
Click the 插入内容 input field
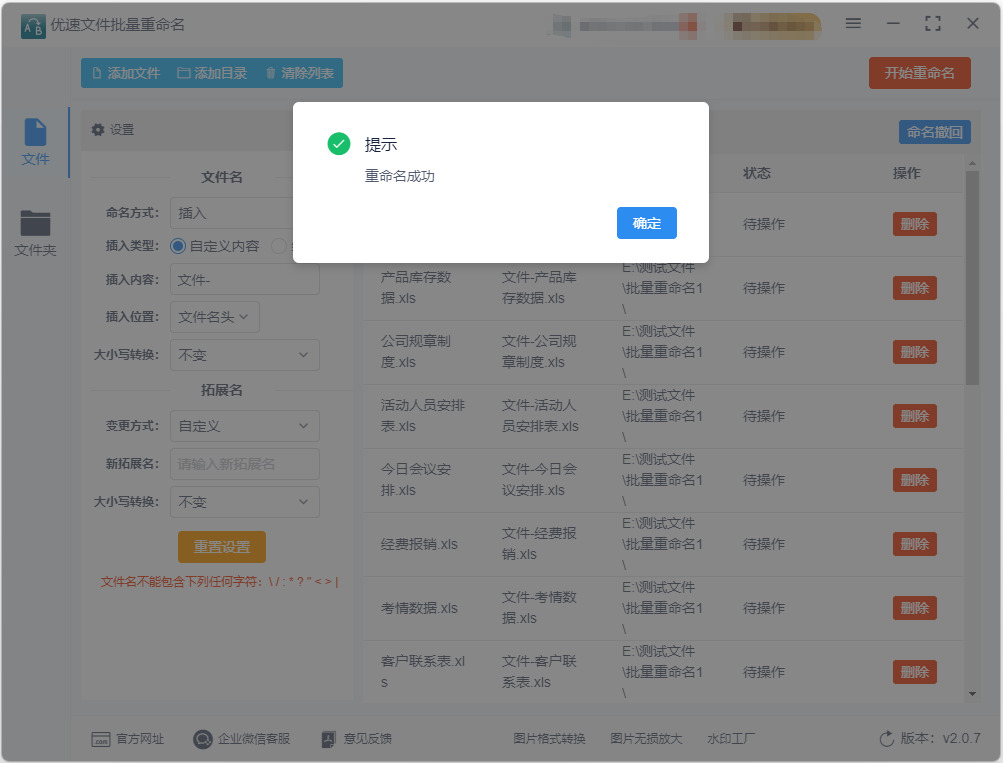click(x=244, y=279)
